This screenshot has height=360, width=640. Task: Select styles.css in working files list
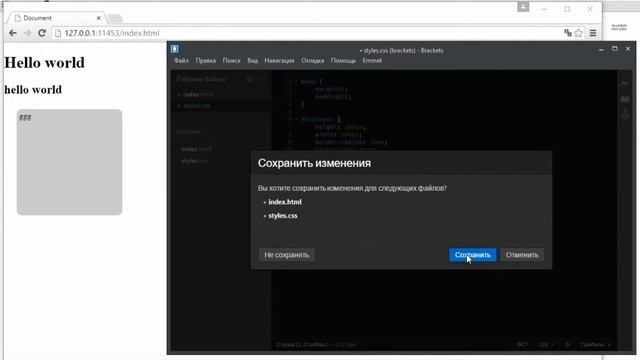tap(197, 106)
